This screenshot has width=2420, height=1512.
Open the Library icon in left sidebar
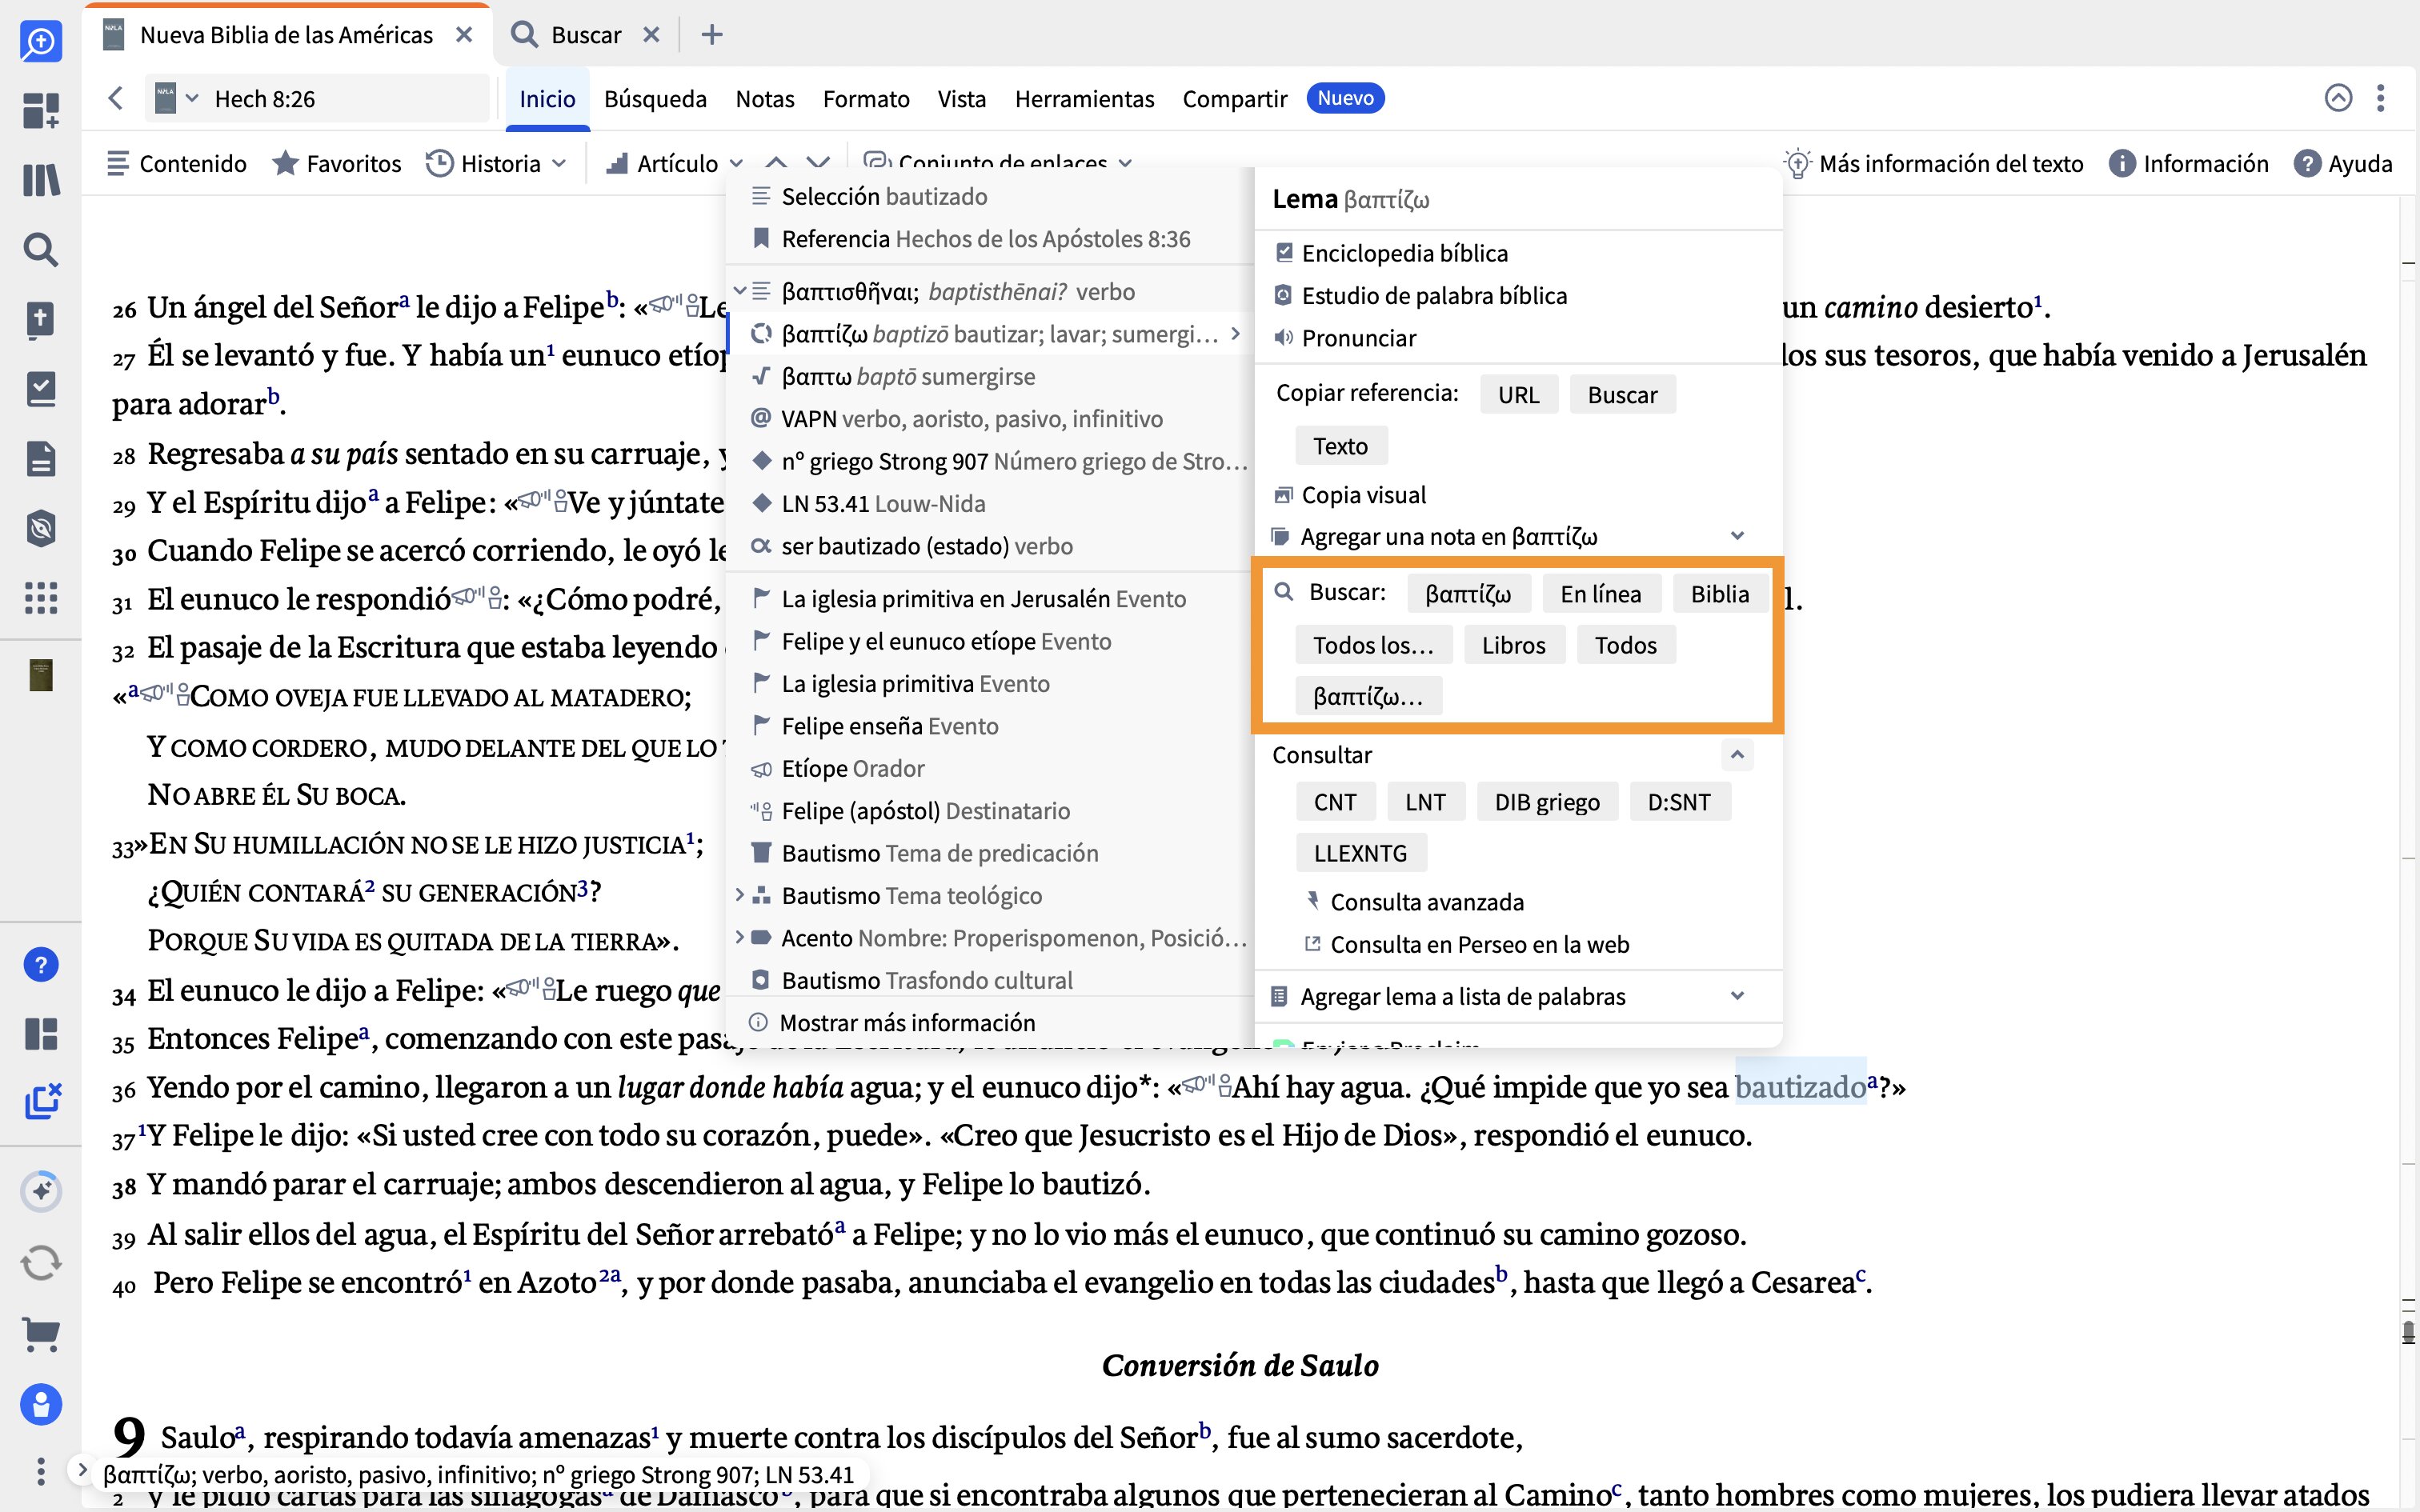(x=41, y=180)
